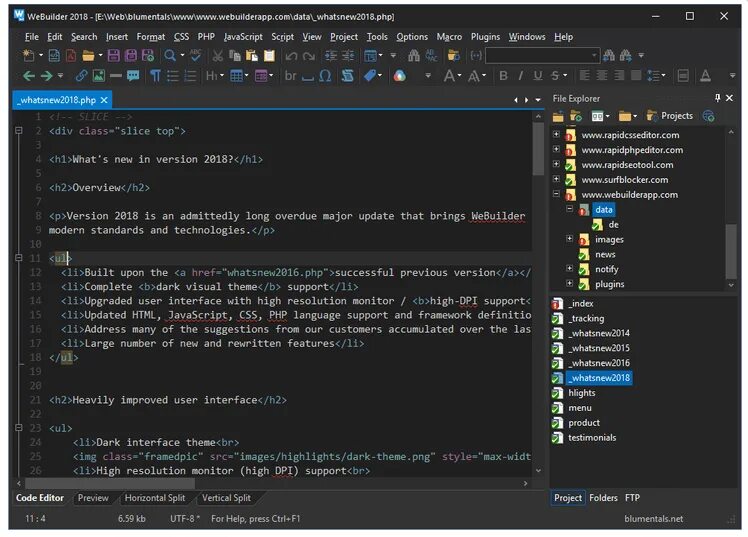Click the text color A icon
Screen dimensions: 748x537
click(x=706, y=76)
